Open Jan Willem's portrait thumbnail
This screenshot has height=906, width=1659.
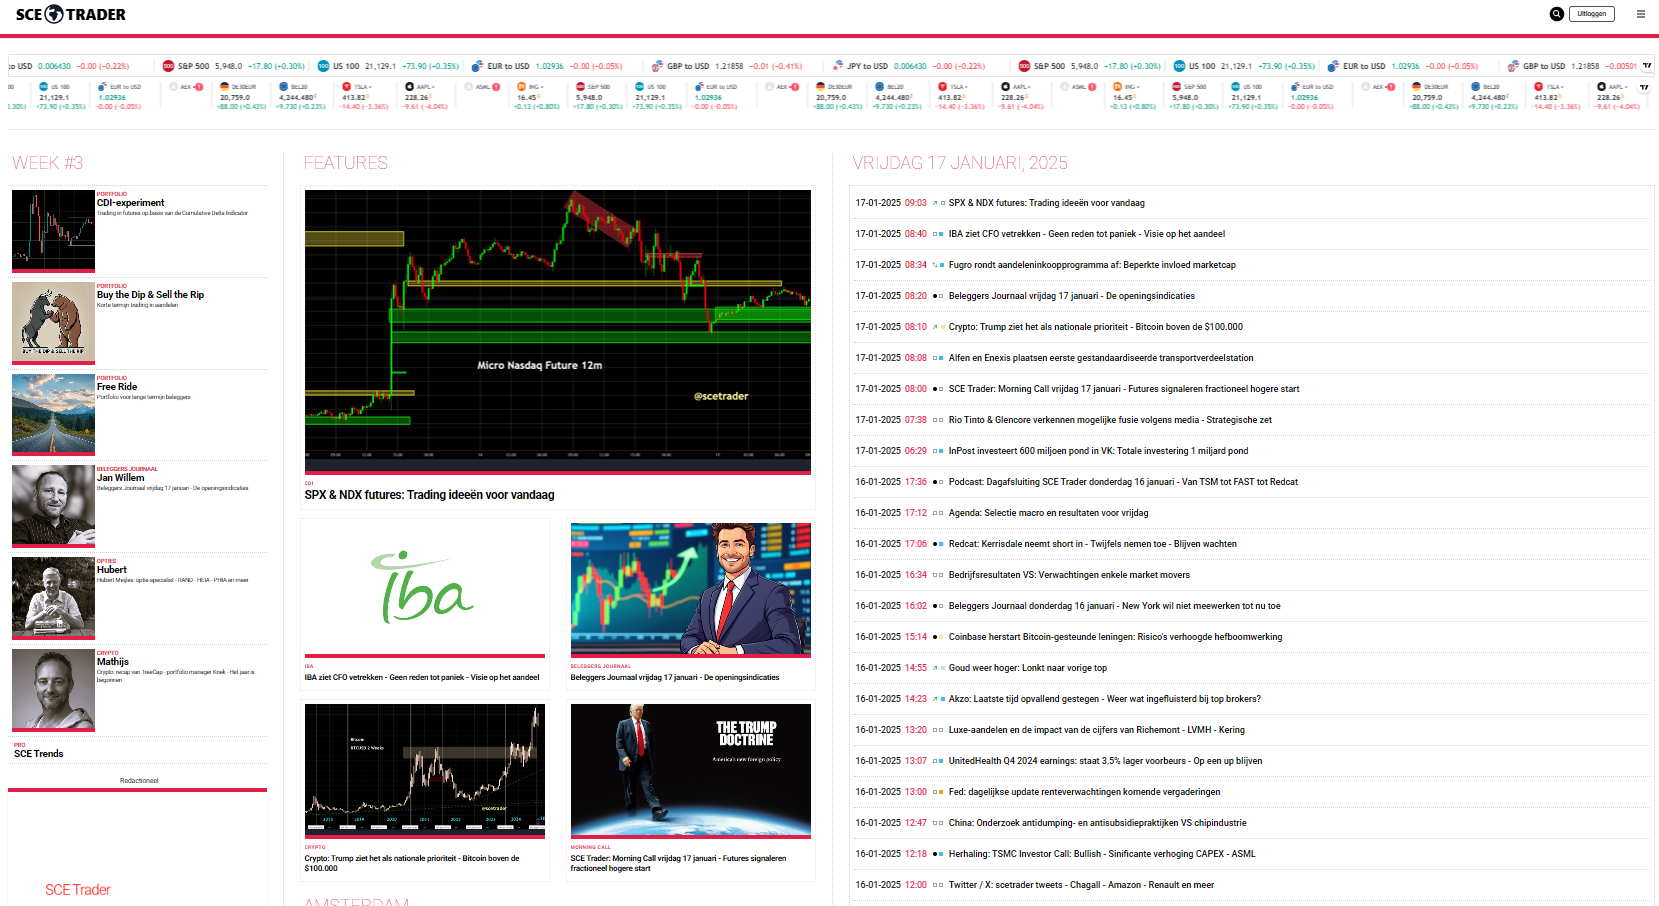coord(53,505)
